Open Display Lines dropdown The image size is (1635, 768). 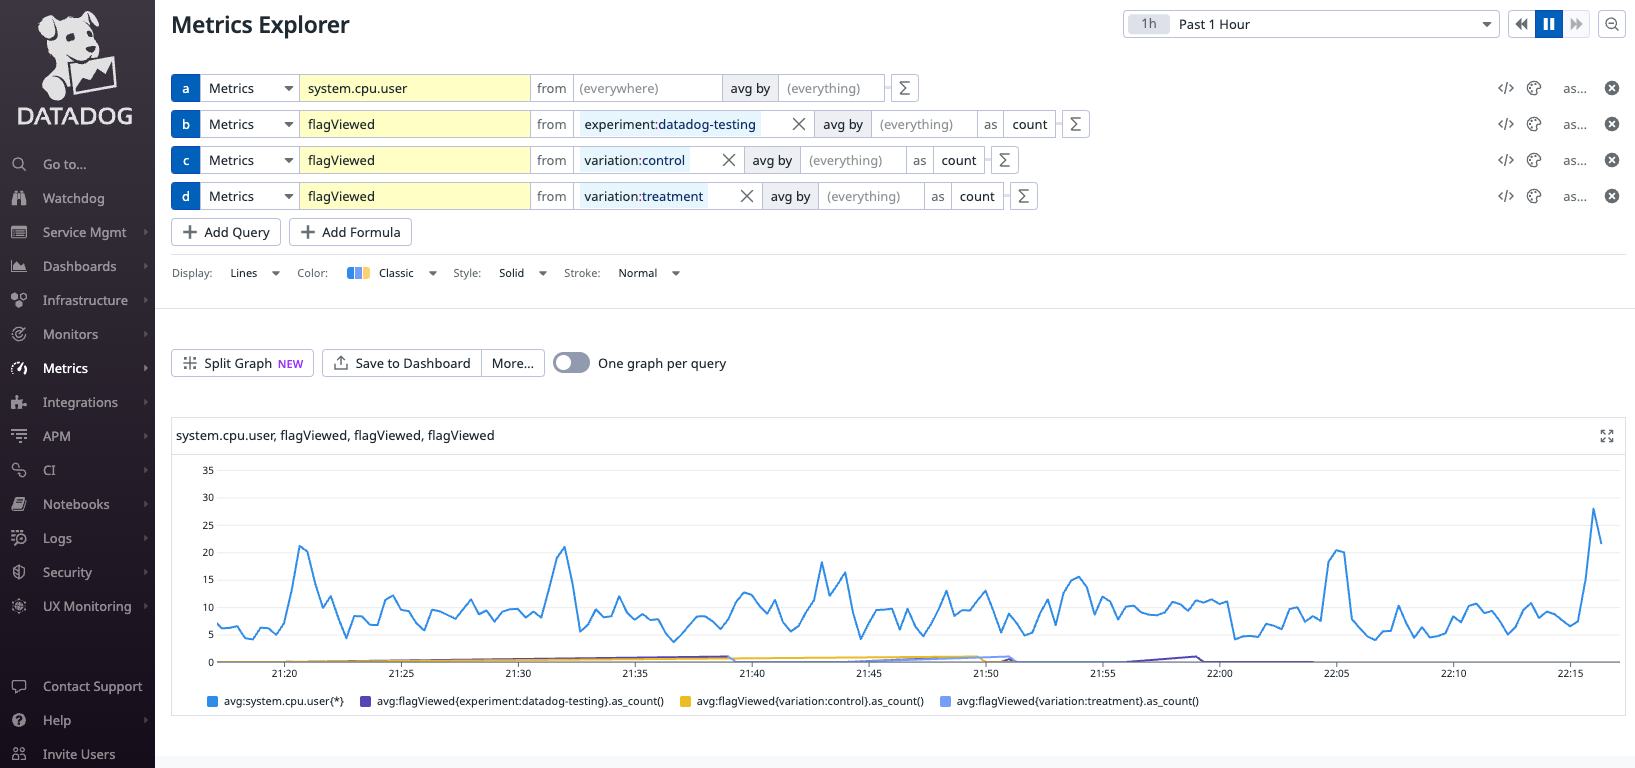coord(254,273)
